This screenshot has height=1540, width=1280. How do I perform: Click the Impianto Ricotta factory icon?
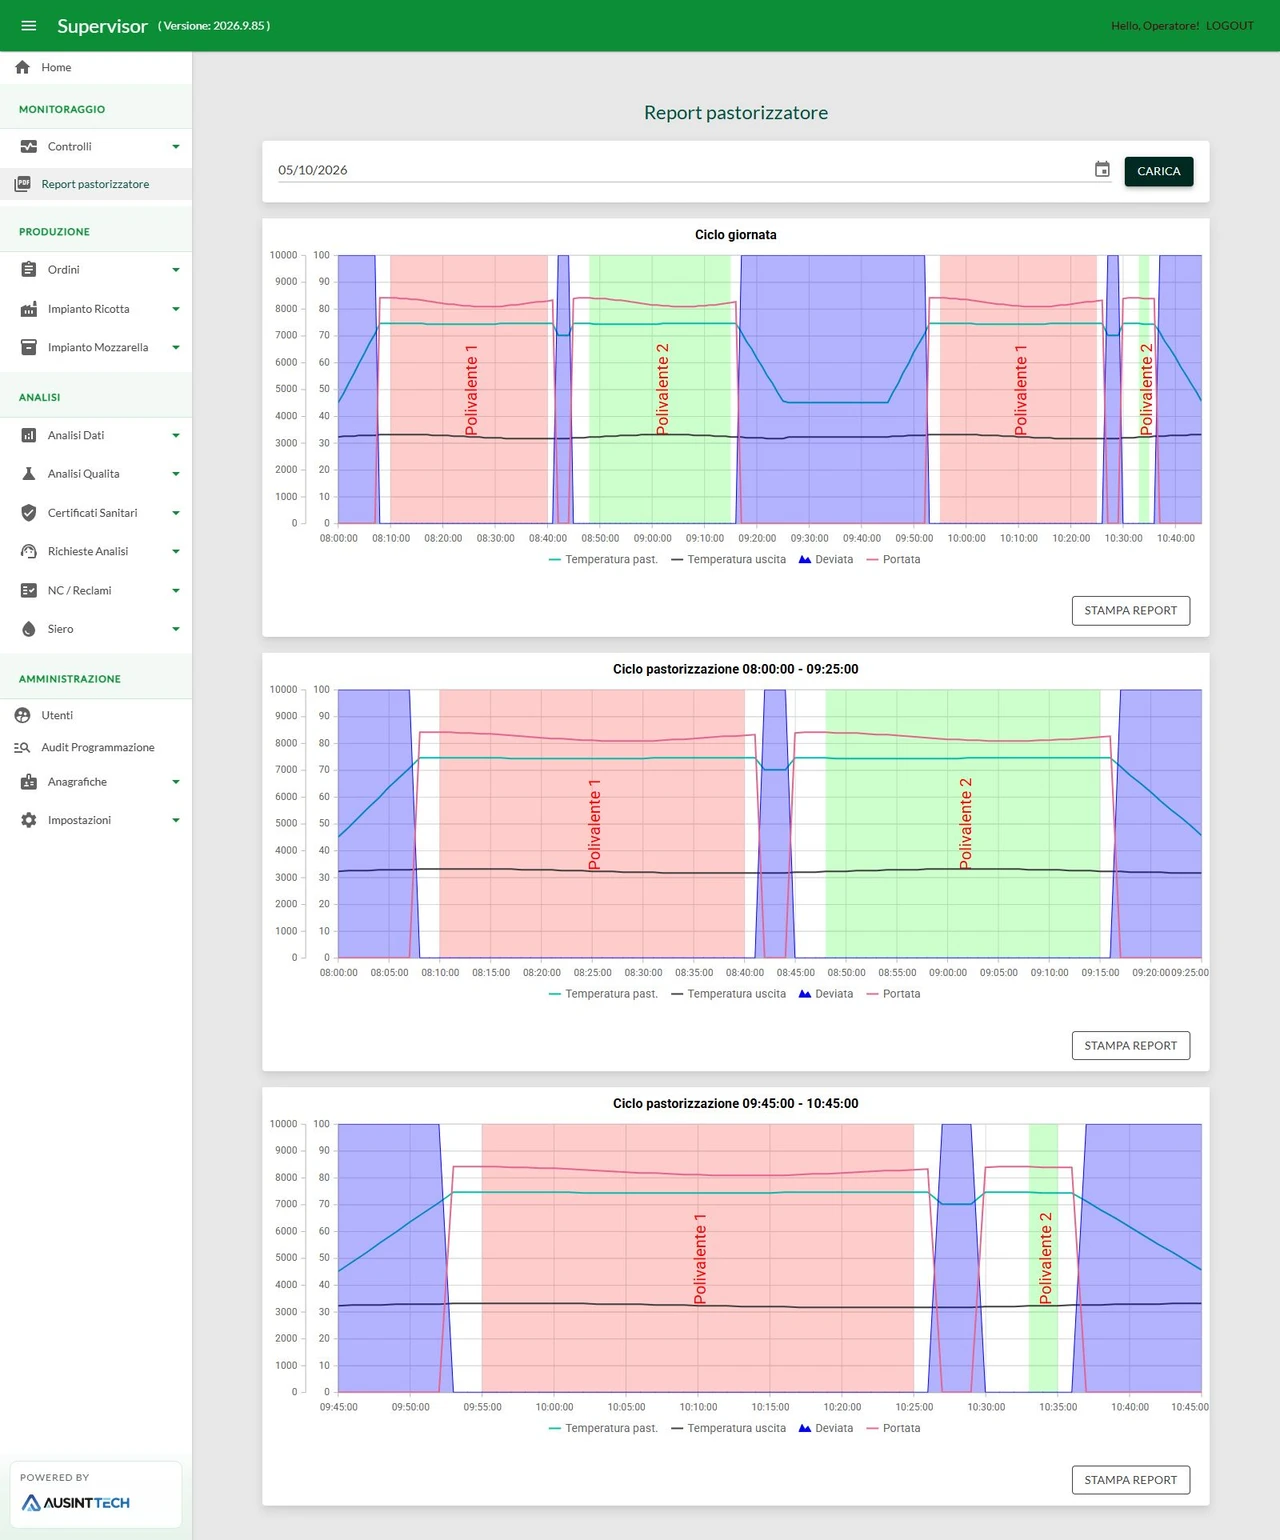pyautogui.click(x=29, y=309)
